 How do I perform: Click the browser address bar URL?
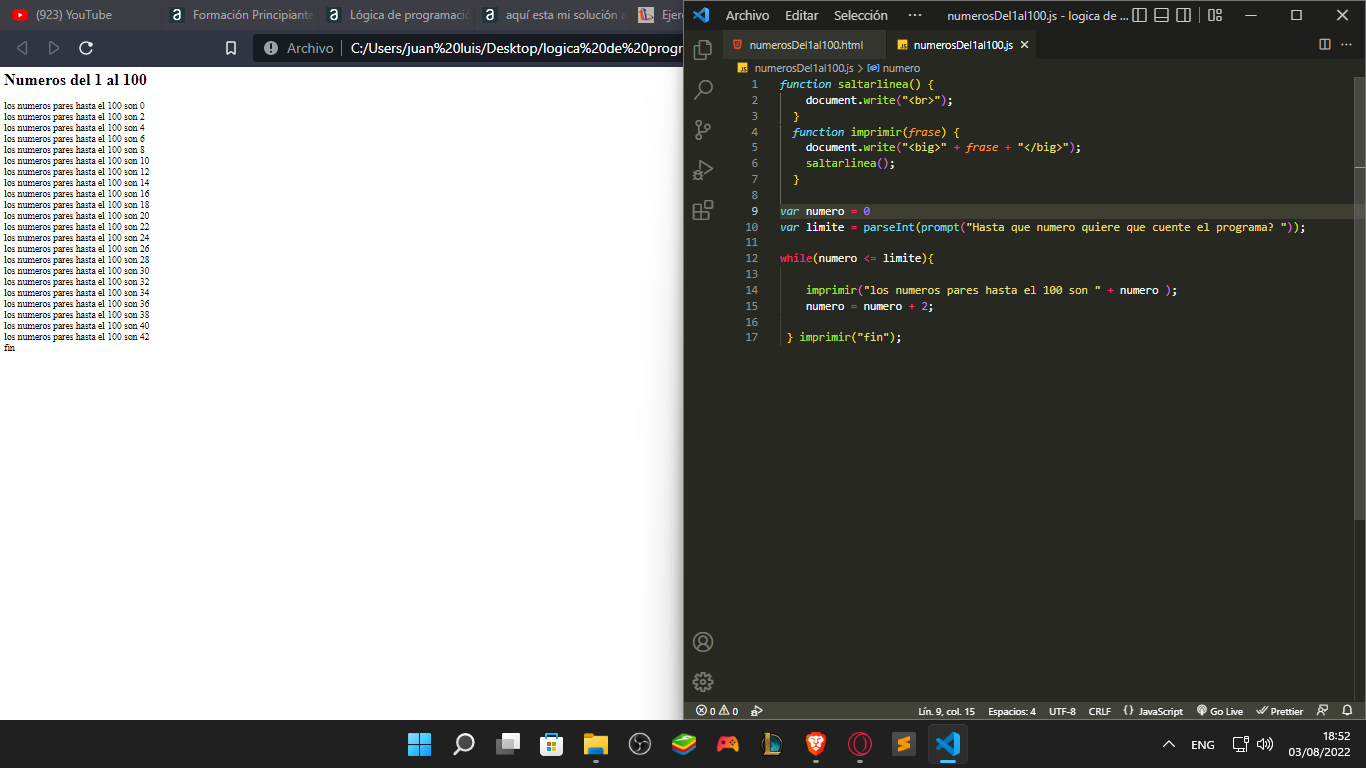tap(515, 48)
